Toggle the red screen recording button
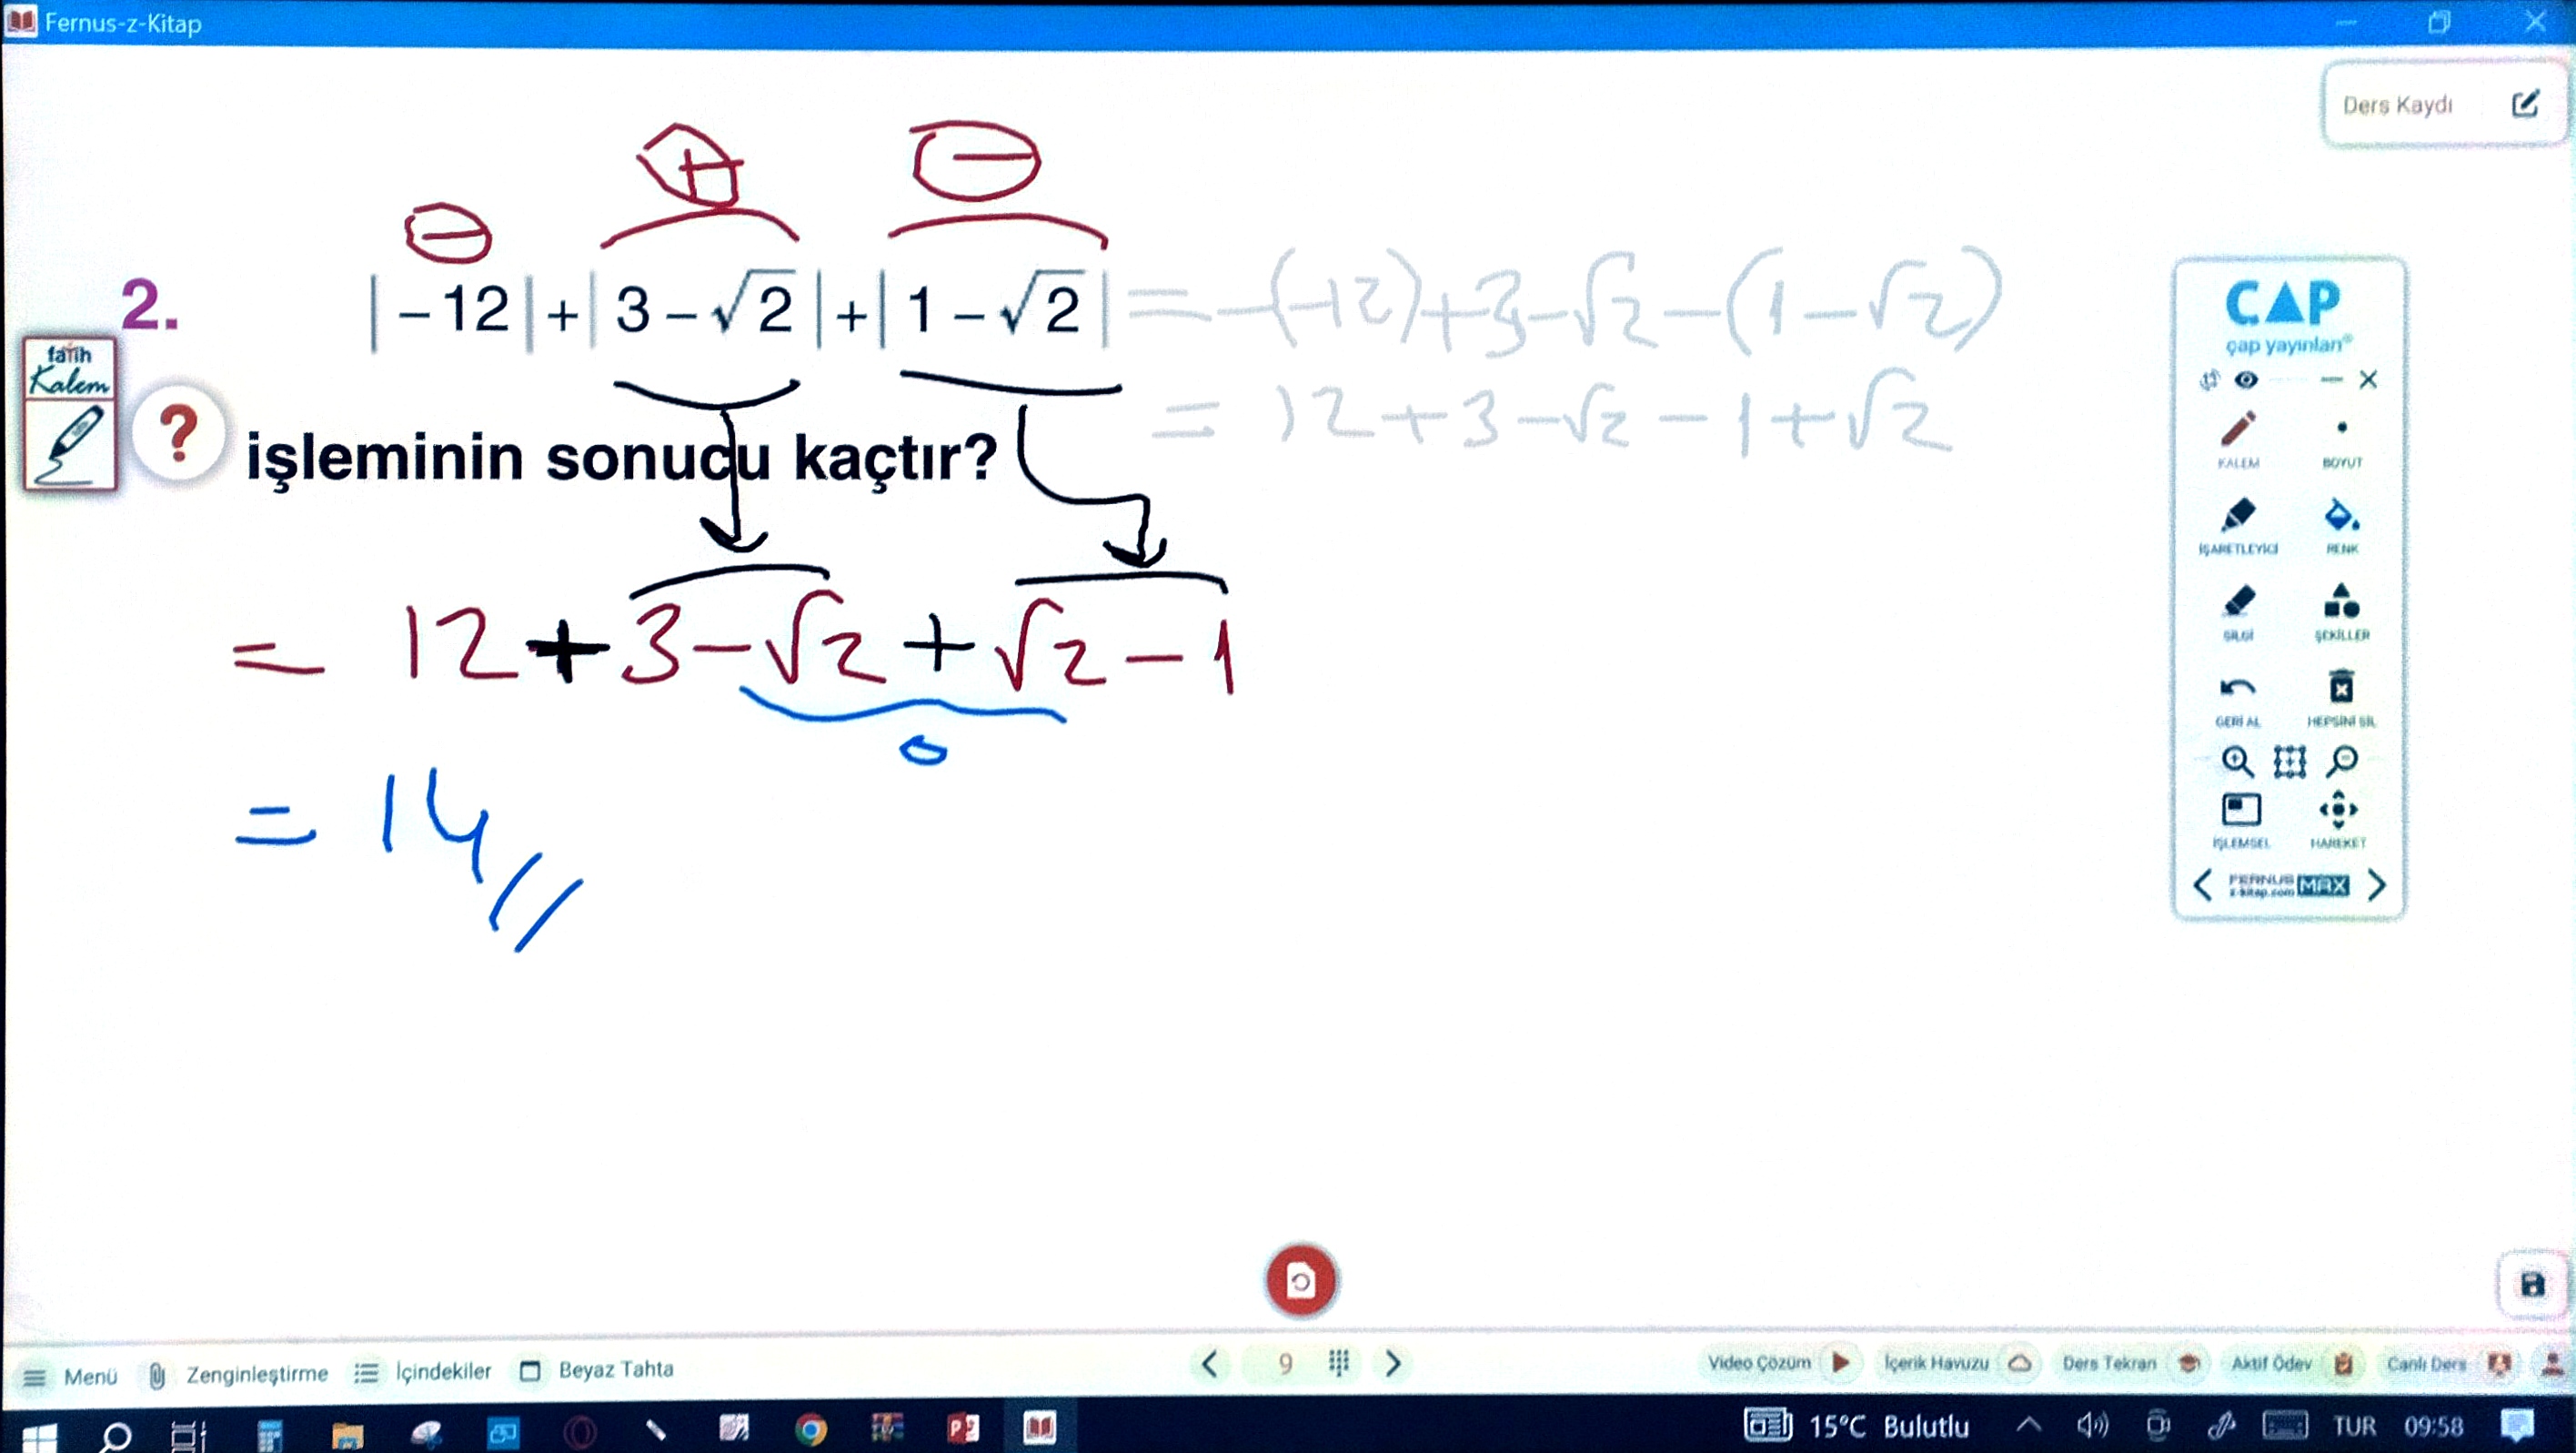The height and width of the screenshot is (1453, 2576). tap(1300, 1281)
